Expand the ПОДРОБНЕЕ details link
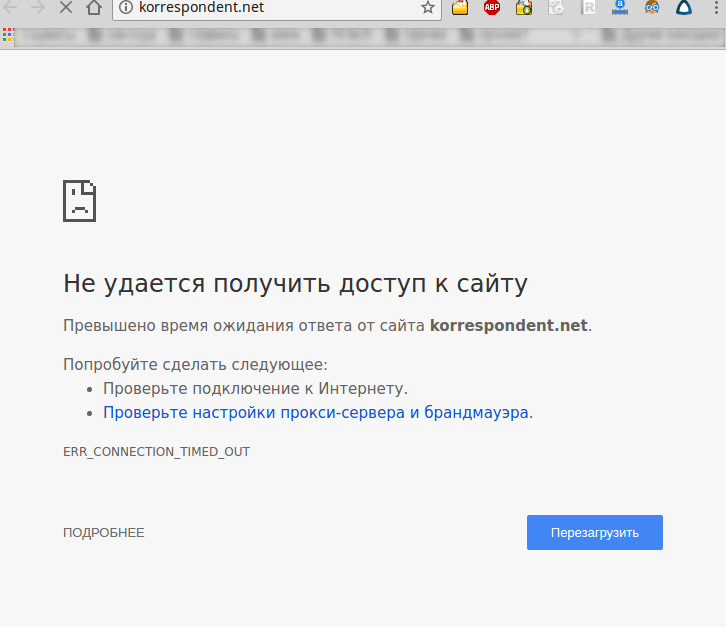Image resolution: width=726 pixels, height=627 pixels. [x=104, y=533]
